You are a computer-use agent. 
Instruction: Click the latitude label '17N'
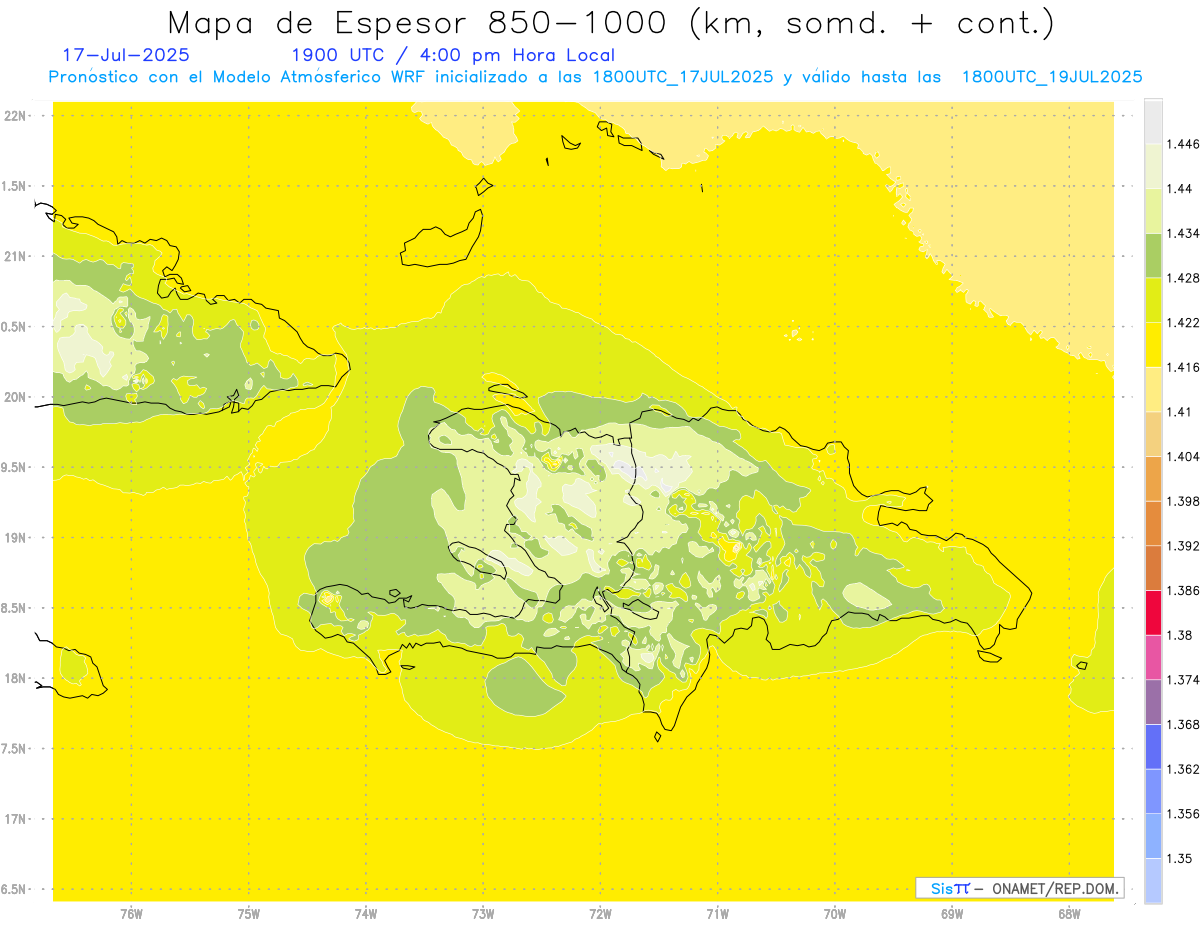pyautogui.click(x=16, y=819)
